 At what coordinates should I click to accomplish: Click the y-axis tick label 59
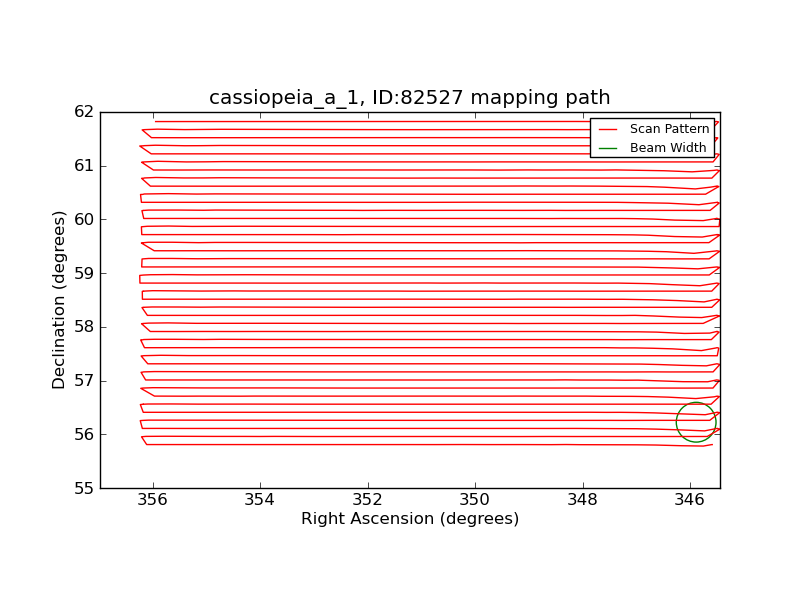[84, 273]
